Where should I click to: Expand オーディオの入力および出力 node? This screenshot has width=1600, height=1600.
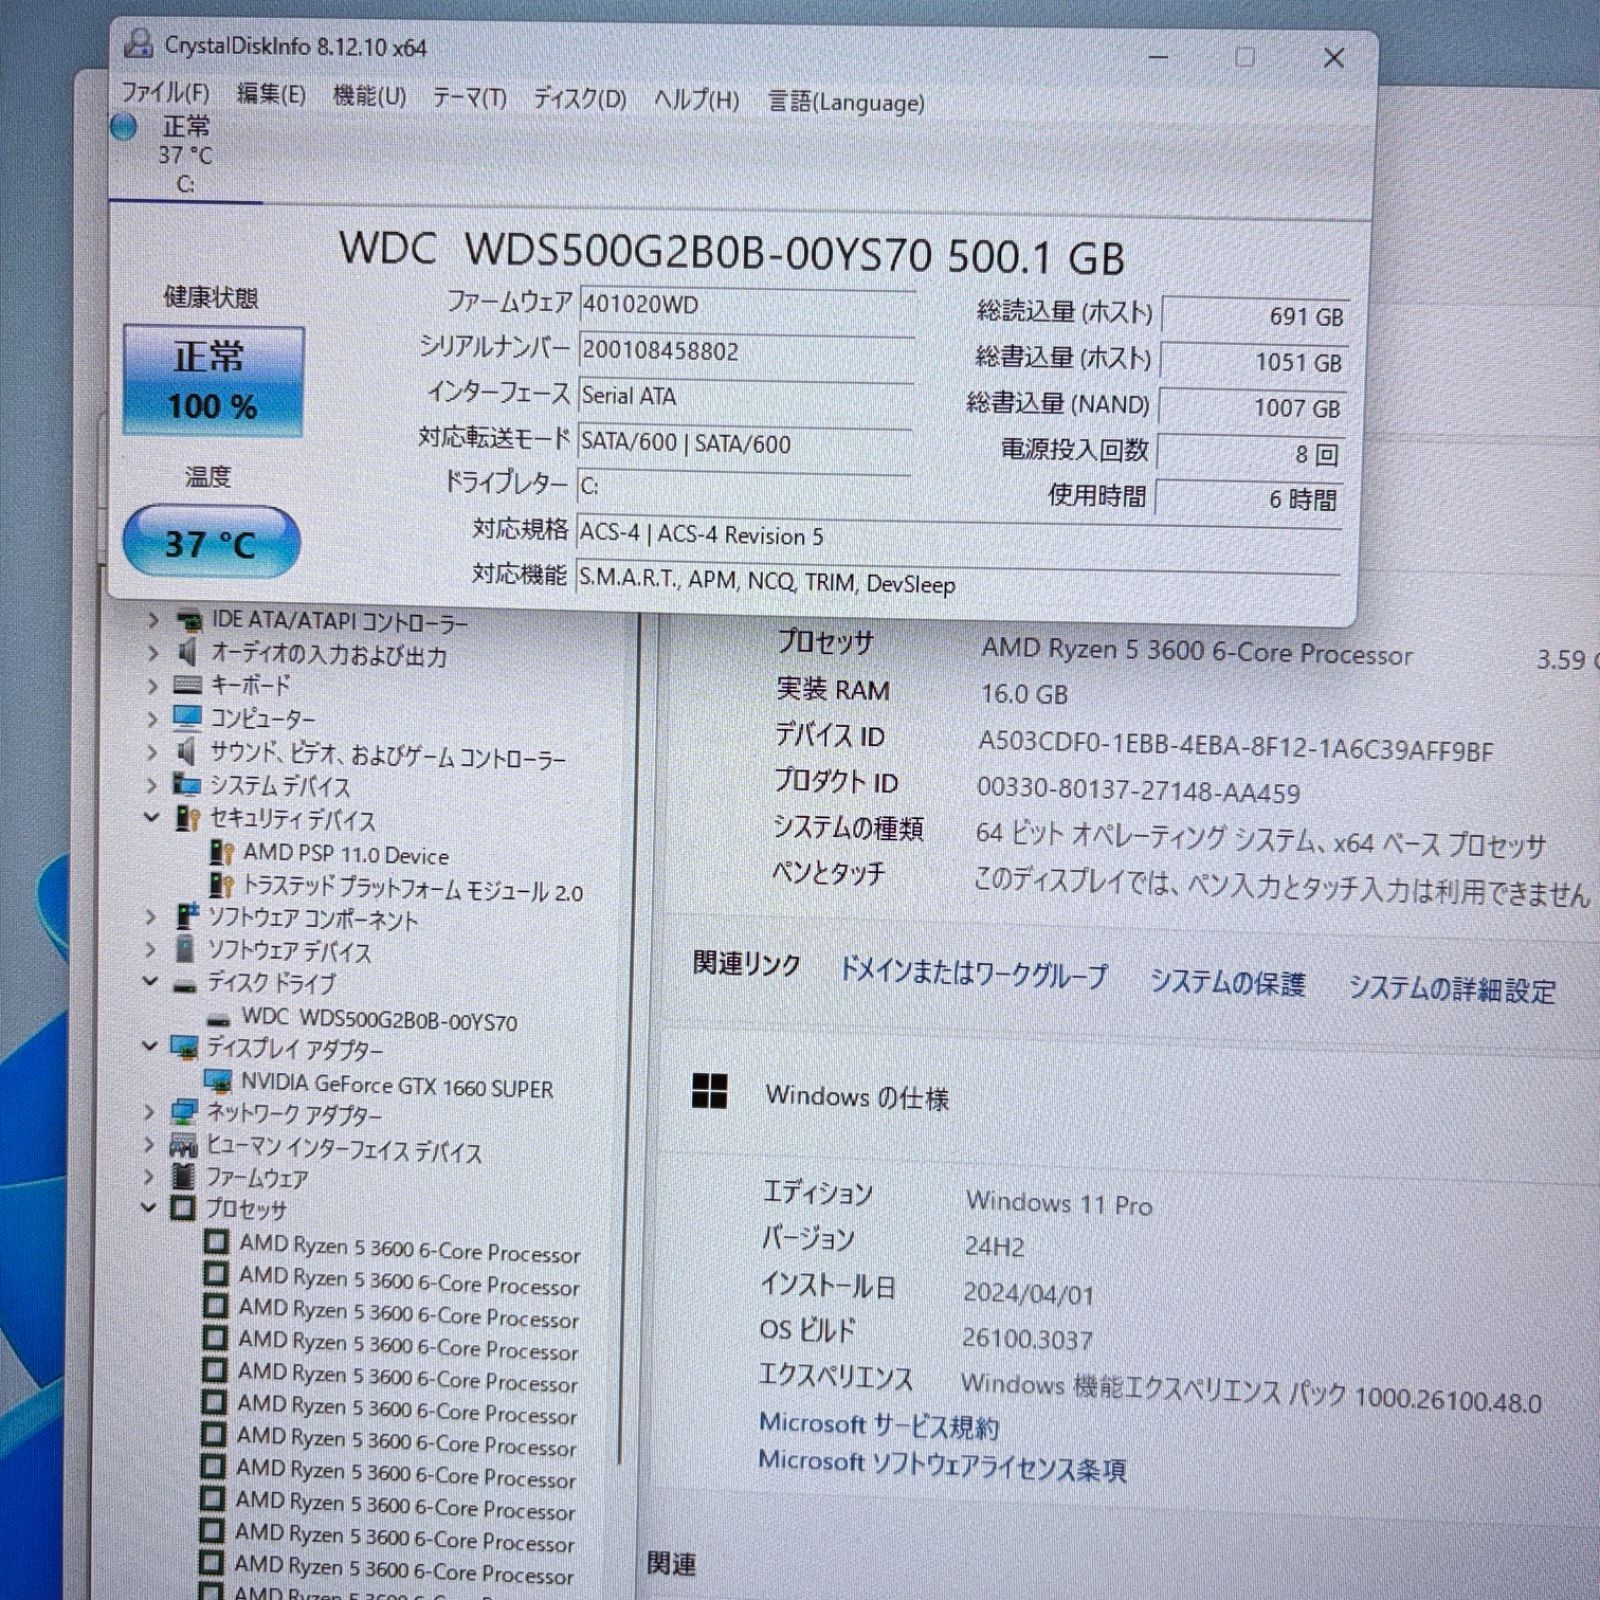pos(153,654)
